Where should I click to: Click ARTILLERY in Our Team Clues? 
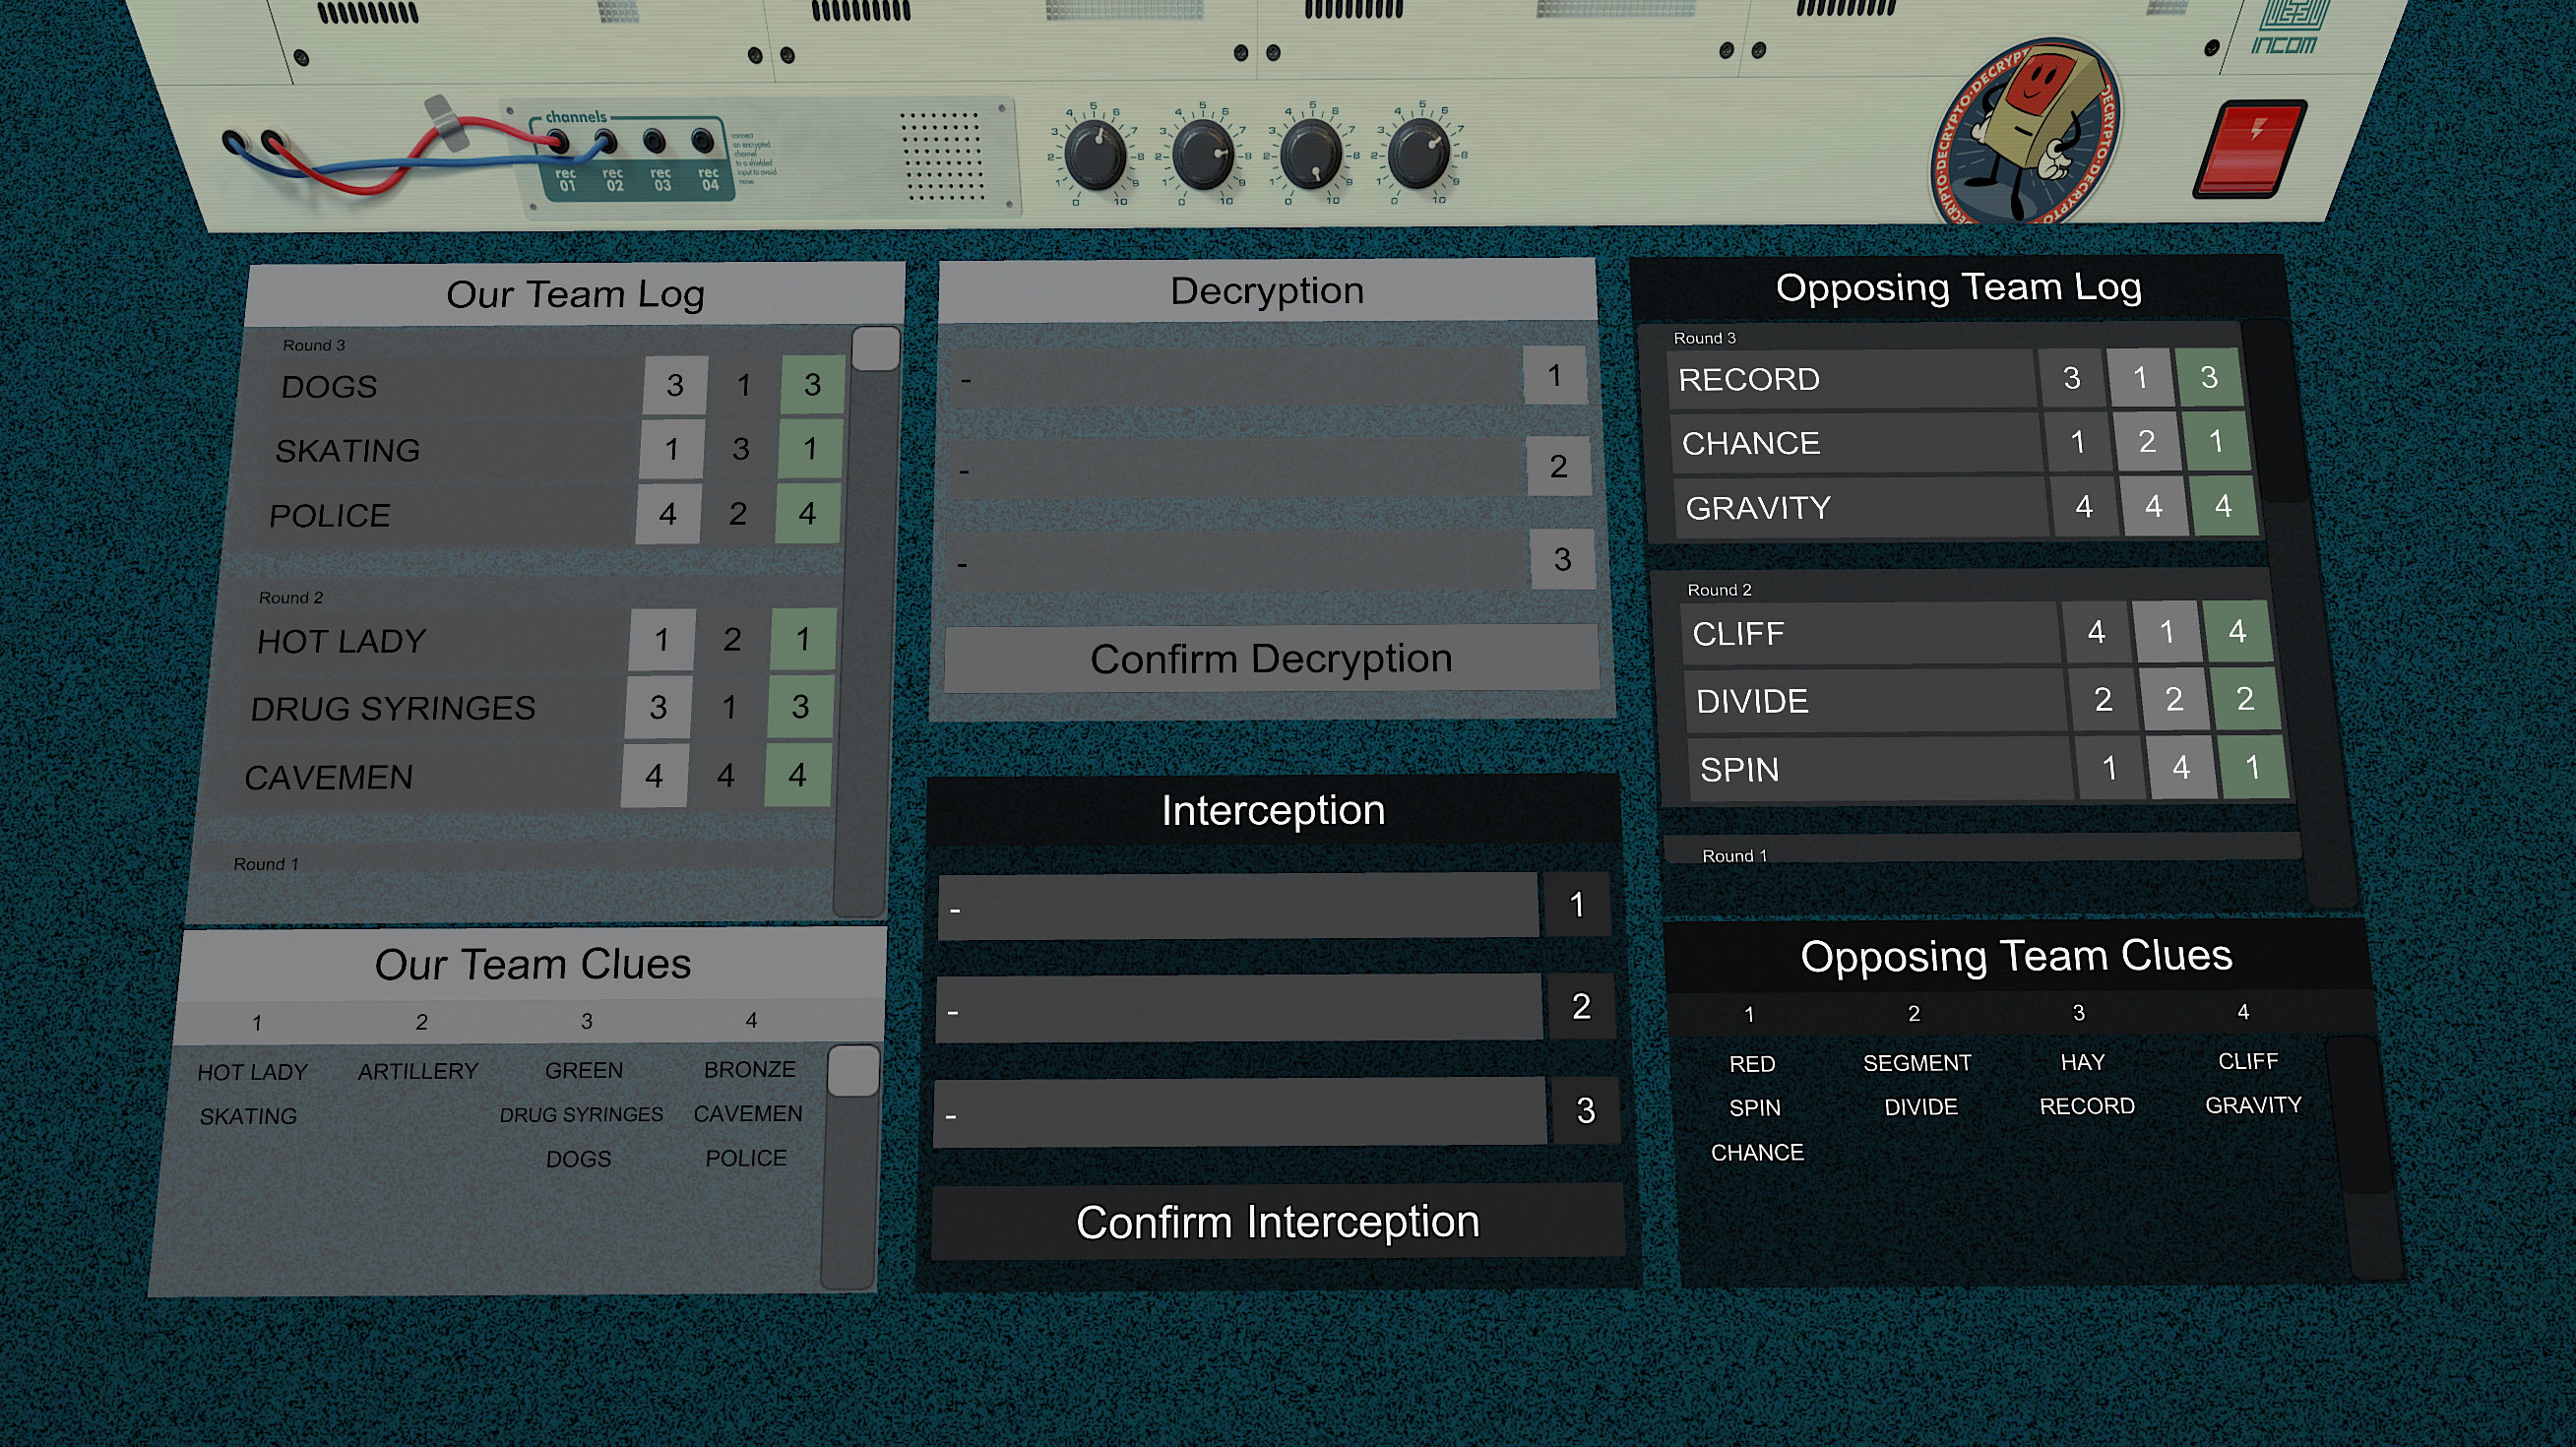pos(418,1072)
